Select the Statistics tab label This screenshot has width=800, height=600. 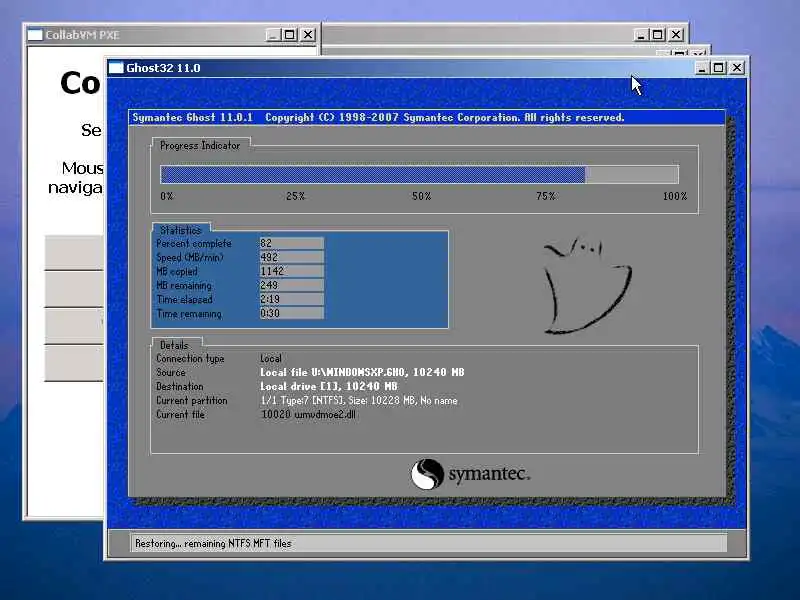pos(180,230)
